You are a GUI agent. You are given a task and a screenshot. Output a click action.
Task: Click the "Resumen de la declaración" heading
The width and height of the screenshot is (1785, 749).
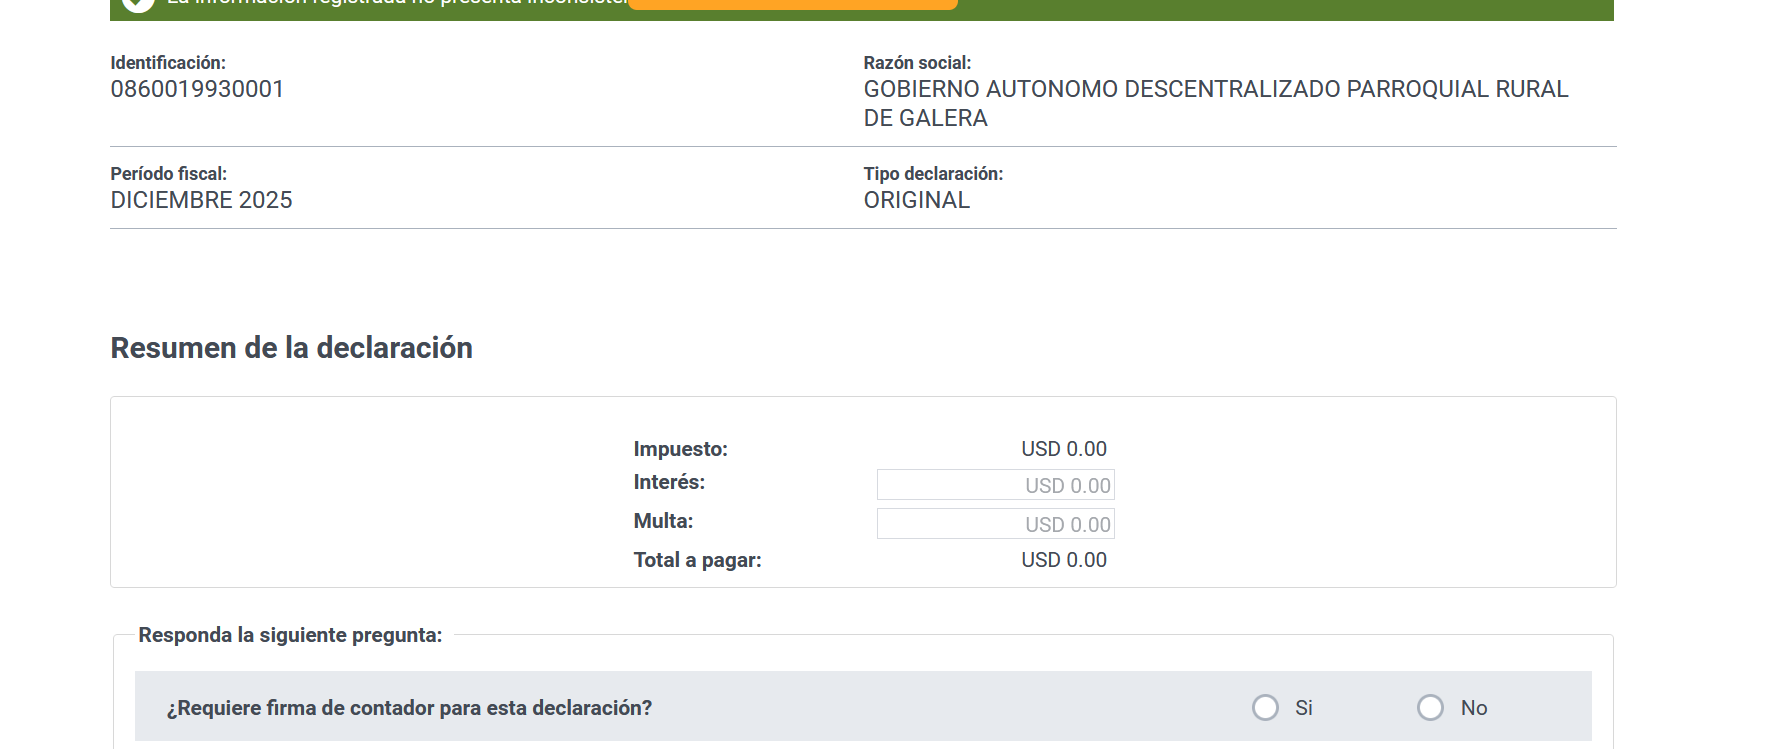(x=291, y=348)
